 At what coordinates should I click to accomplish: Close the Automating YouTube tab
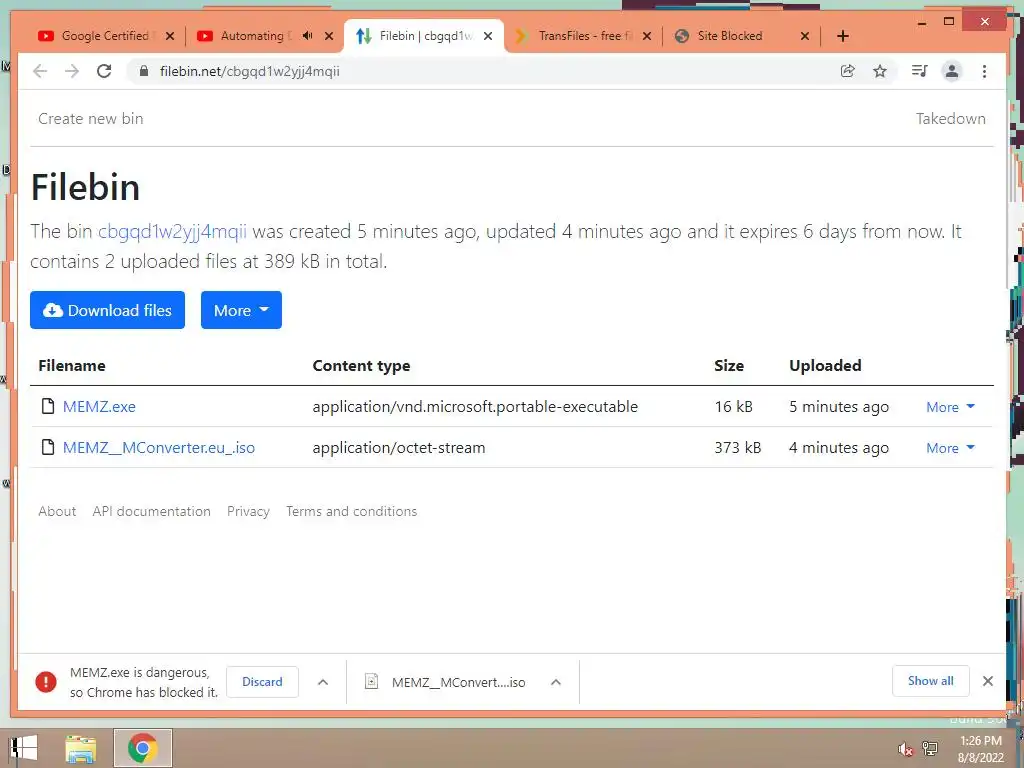pyautogui.click(x=329, y=36)
